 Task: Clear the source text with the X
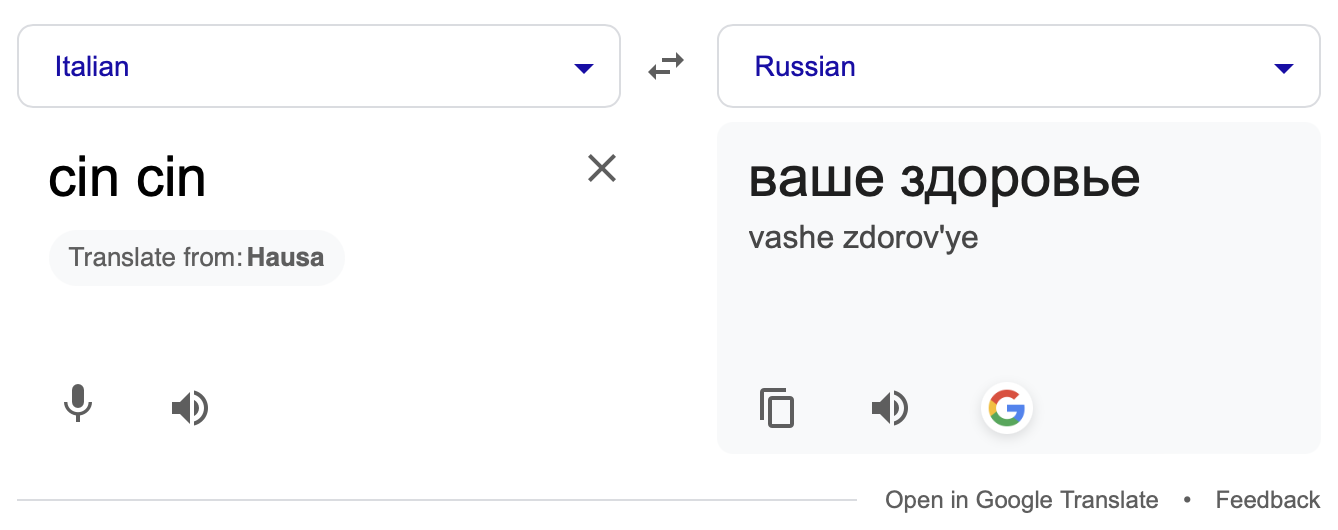tap(601, 168)
